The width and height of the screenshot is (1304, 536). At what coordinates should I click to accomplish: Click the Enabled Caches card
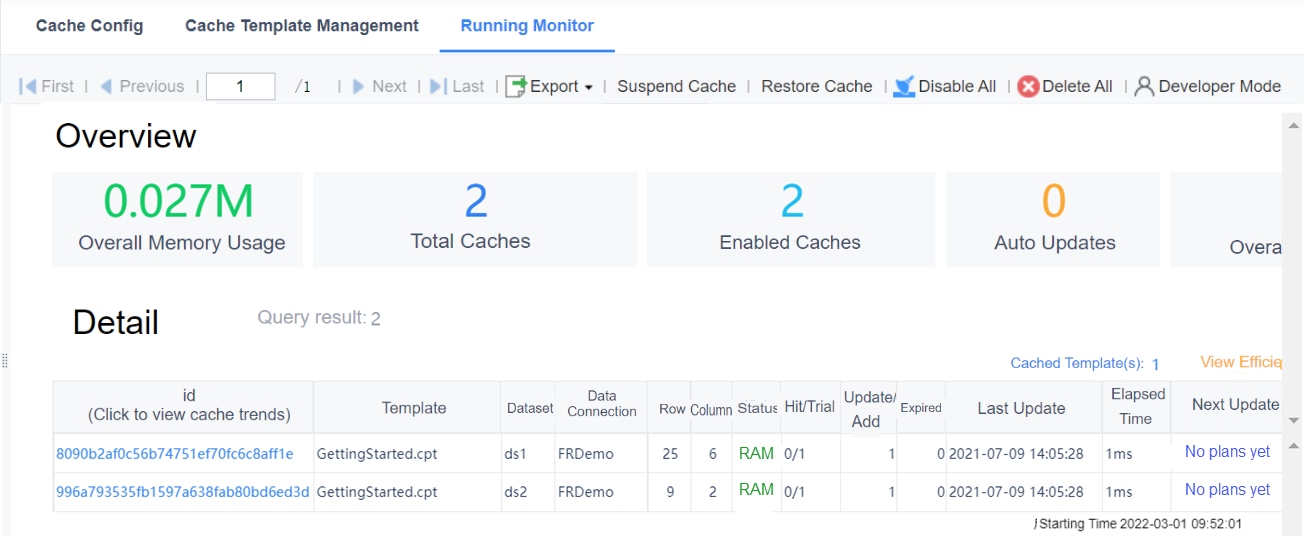click(791, 219)
